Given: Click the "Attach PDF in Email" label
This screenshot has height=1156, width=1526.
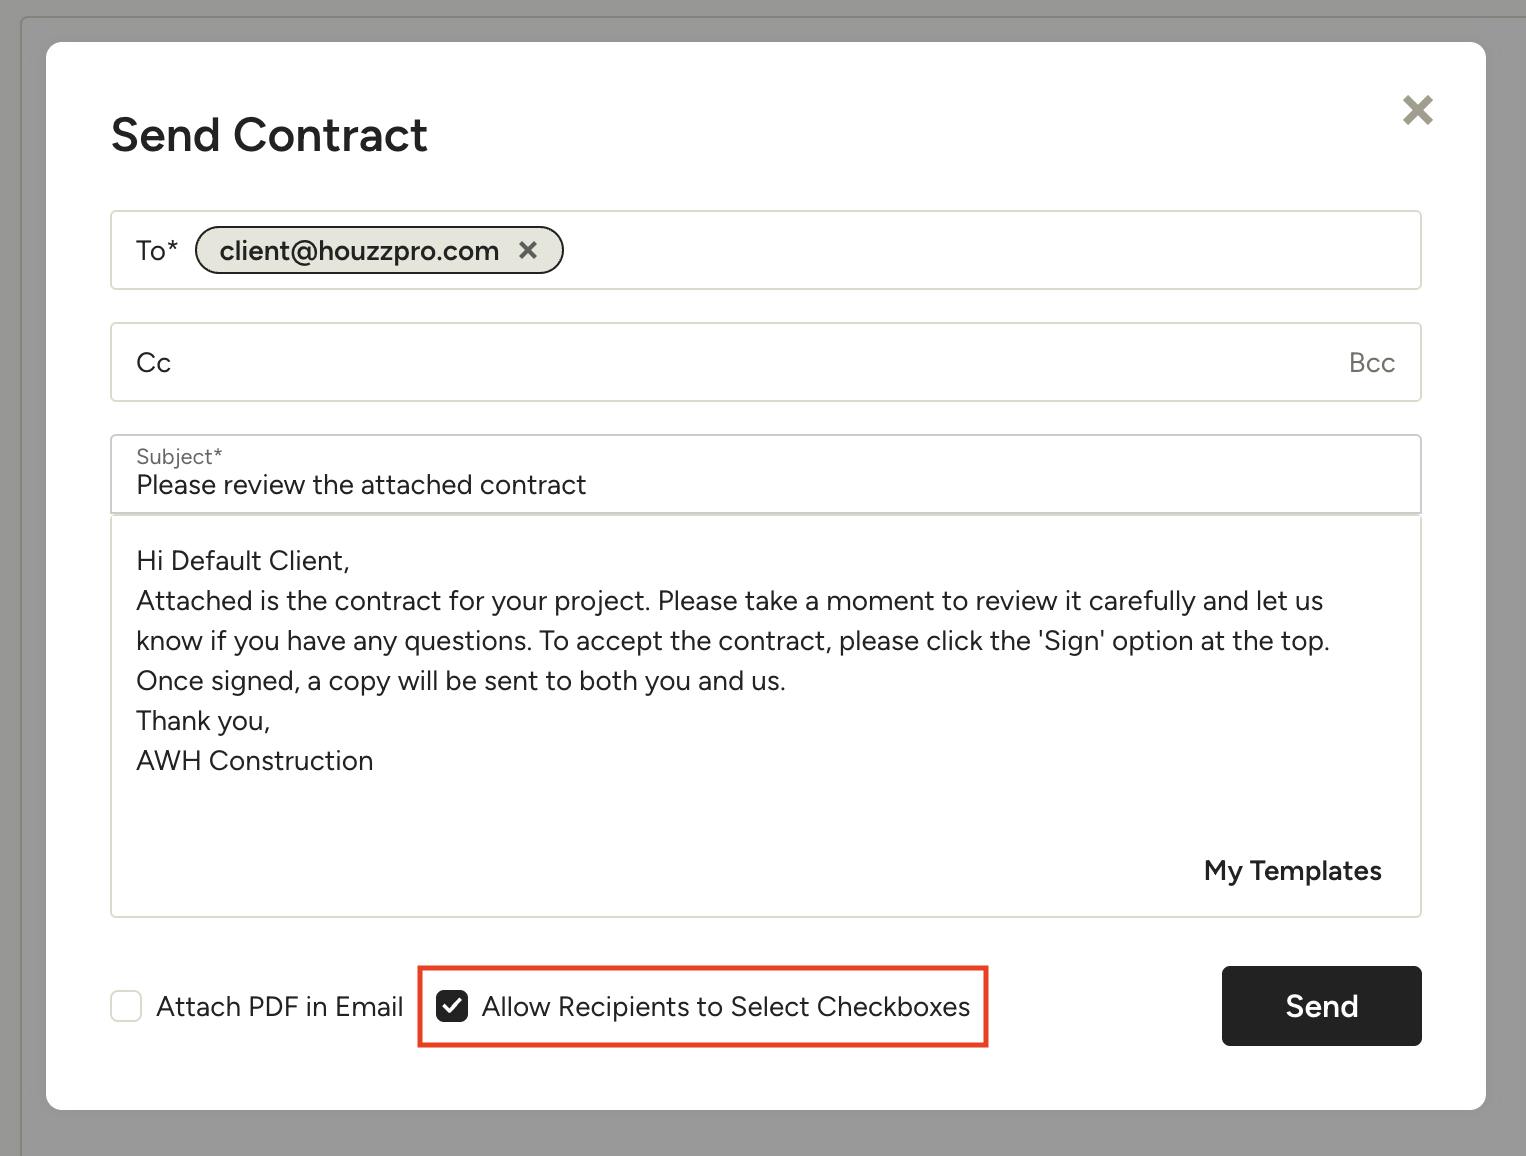Looking at the screenshot, I should [x=280, y=1006].
